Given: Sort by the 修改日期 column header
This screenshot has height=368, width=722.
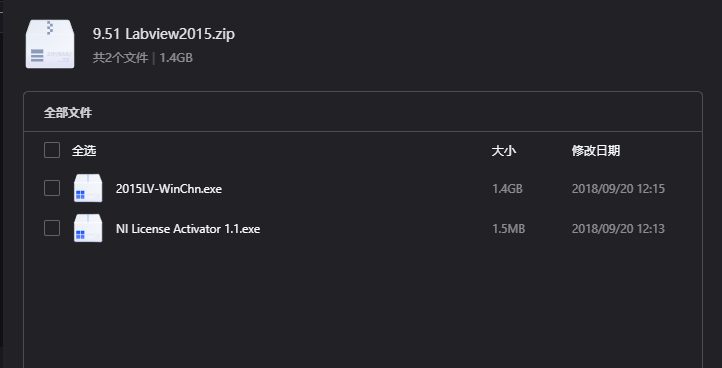Looking at the screenshot, I should [x=596, y=151].
